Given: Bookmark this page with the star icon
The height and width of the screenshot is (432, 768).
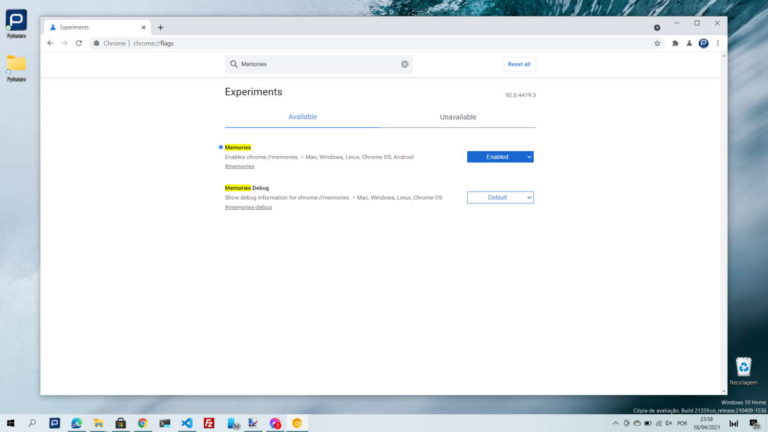Looking at the screenshot, I should (657, 43).
